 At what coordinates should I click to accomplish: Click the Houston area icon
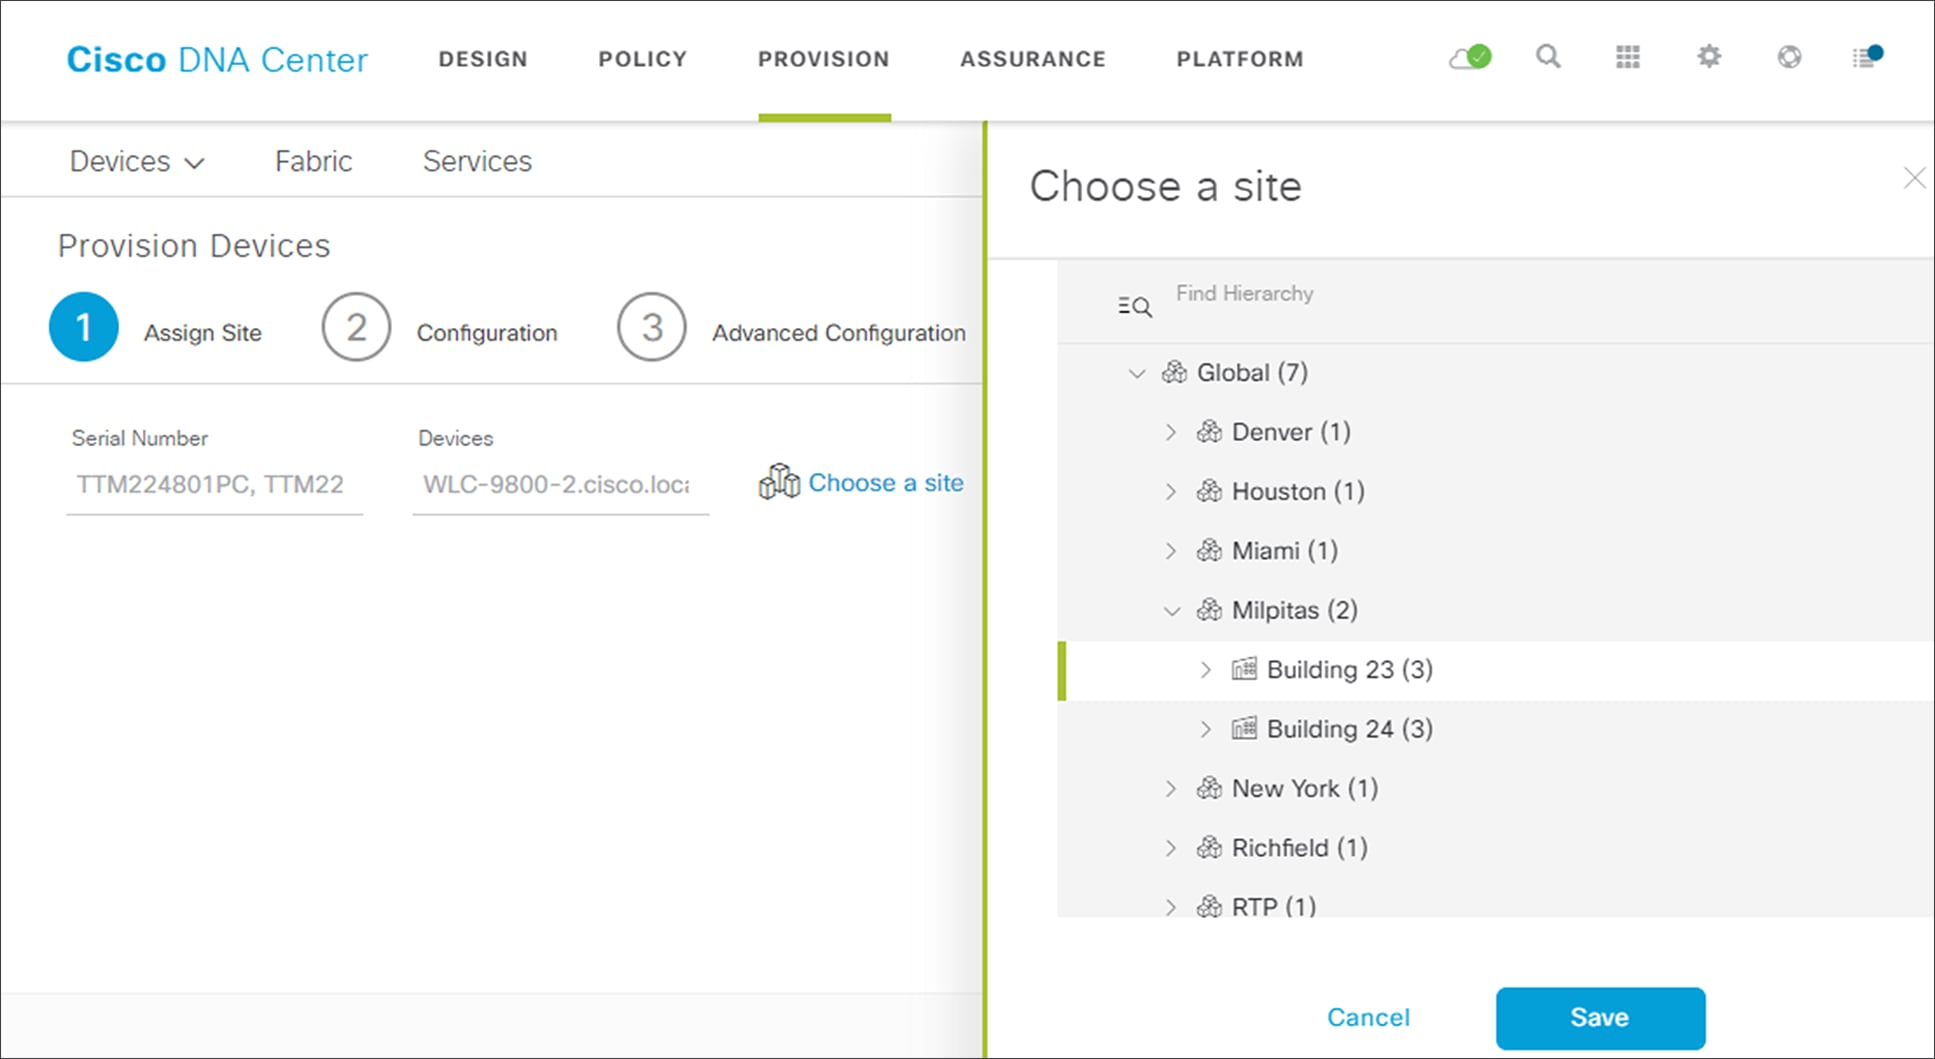(x=1209, y=491)
